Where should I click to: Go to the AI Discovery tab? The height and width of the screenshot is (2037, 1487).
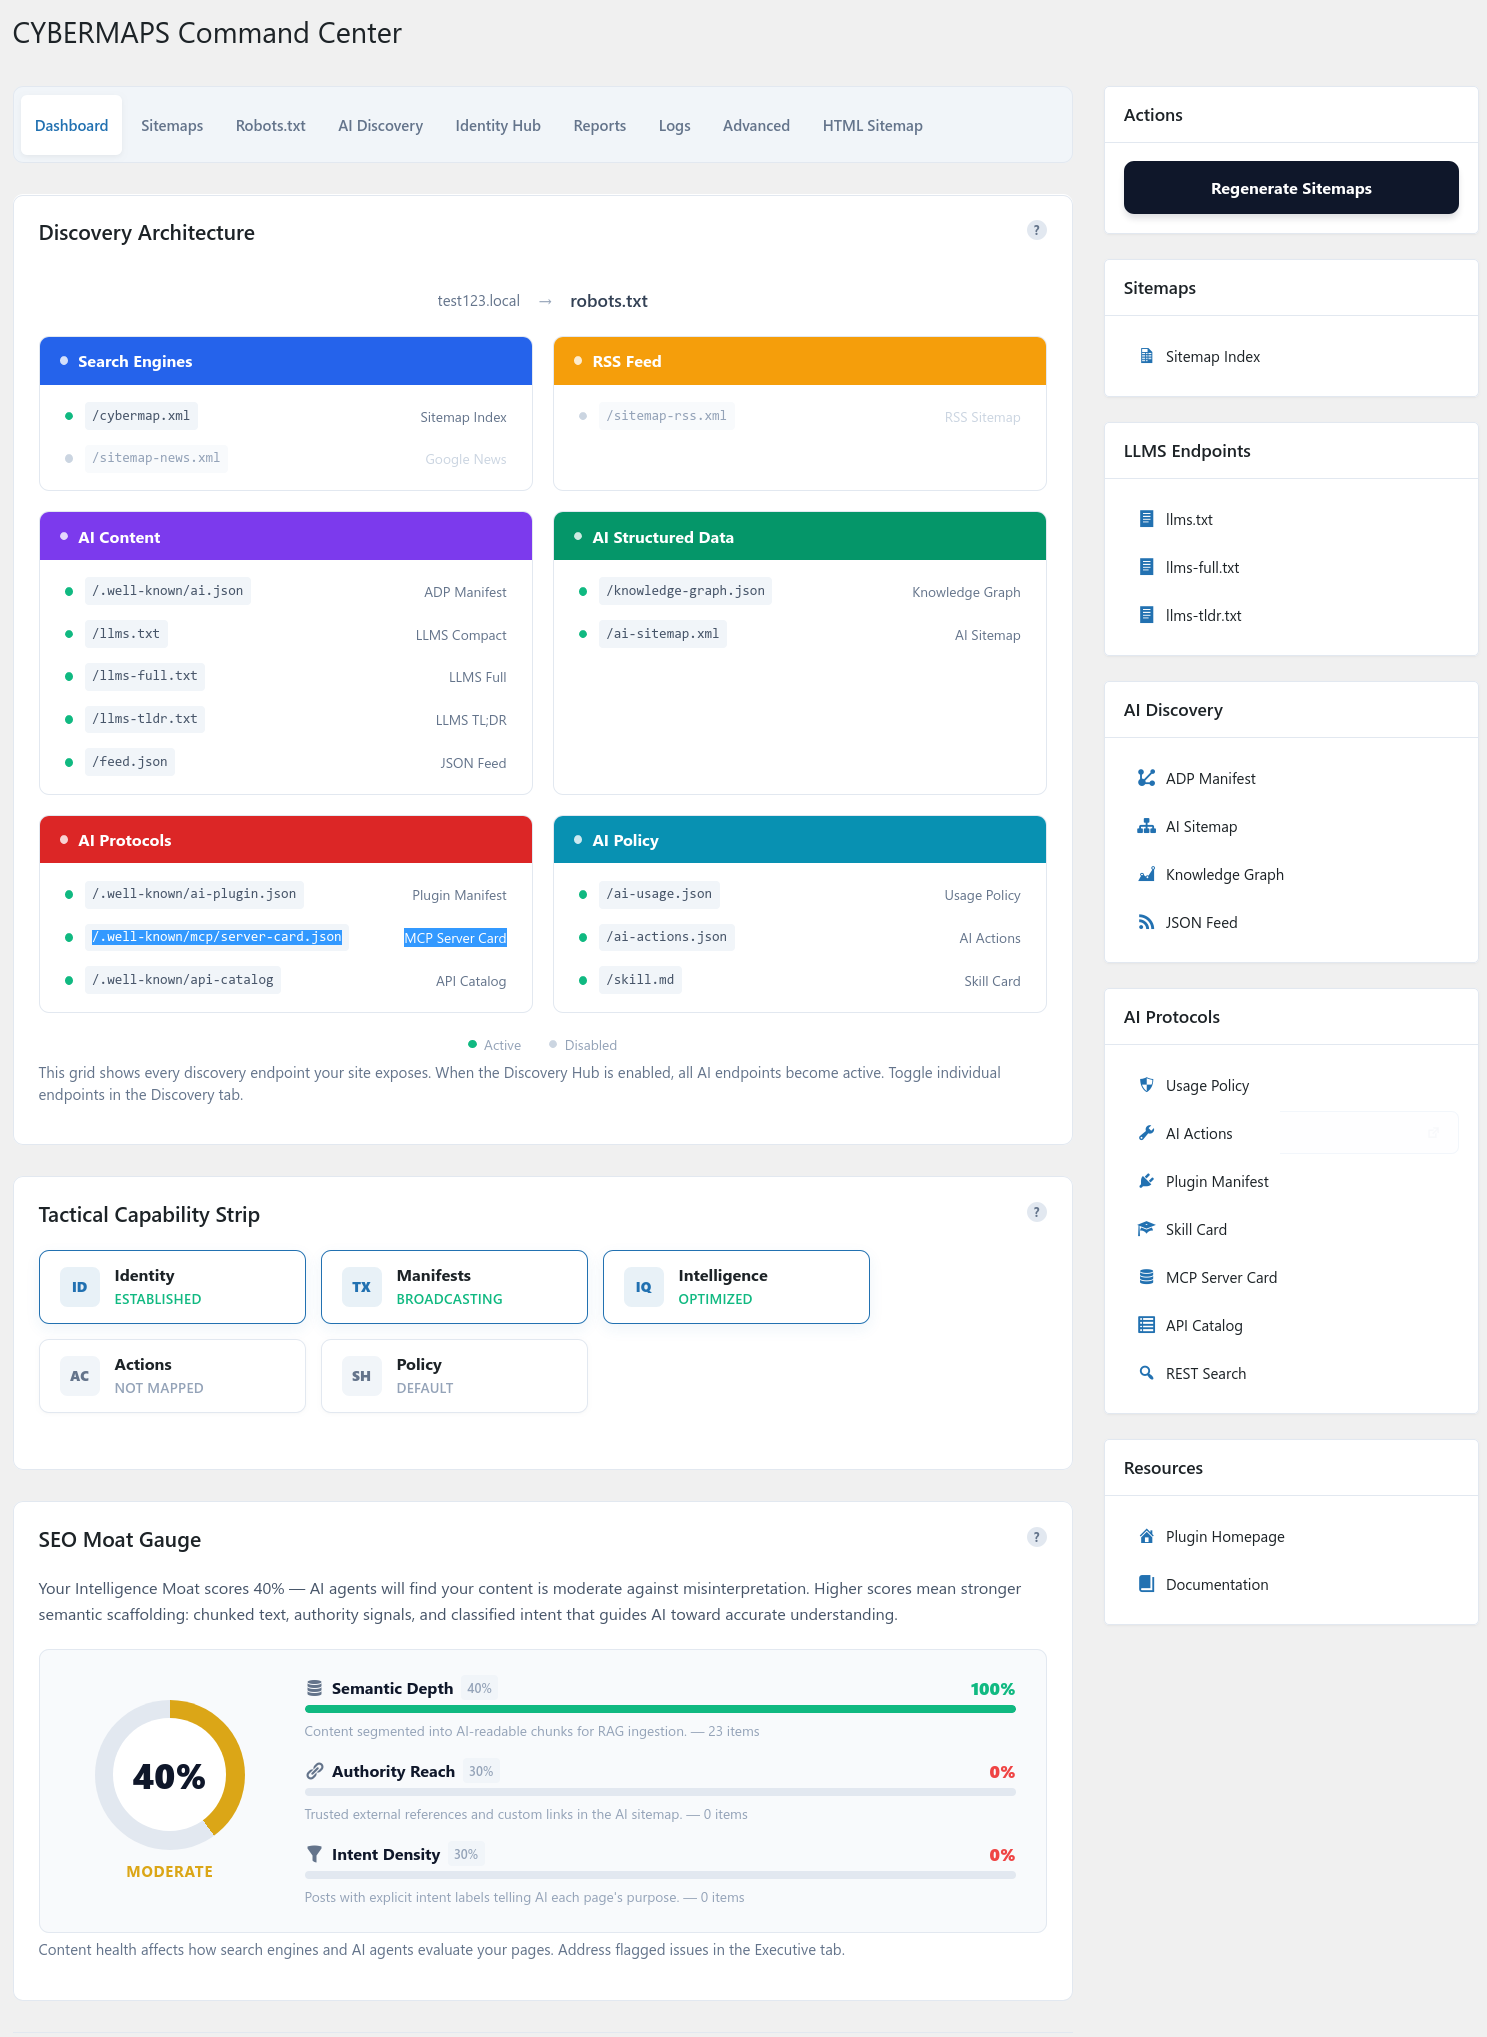pos(380,125)
